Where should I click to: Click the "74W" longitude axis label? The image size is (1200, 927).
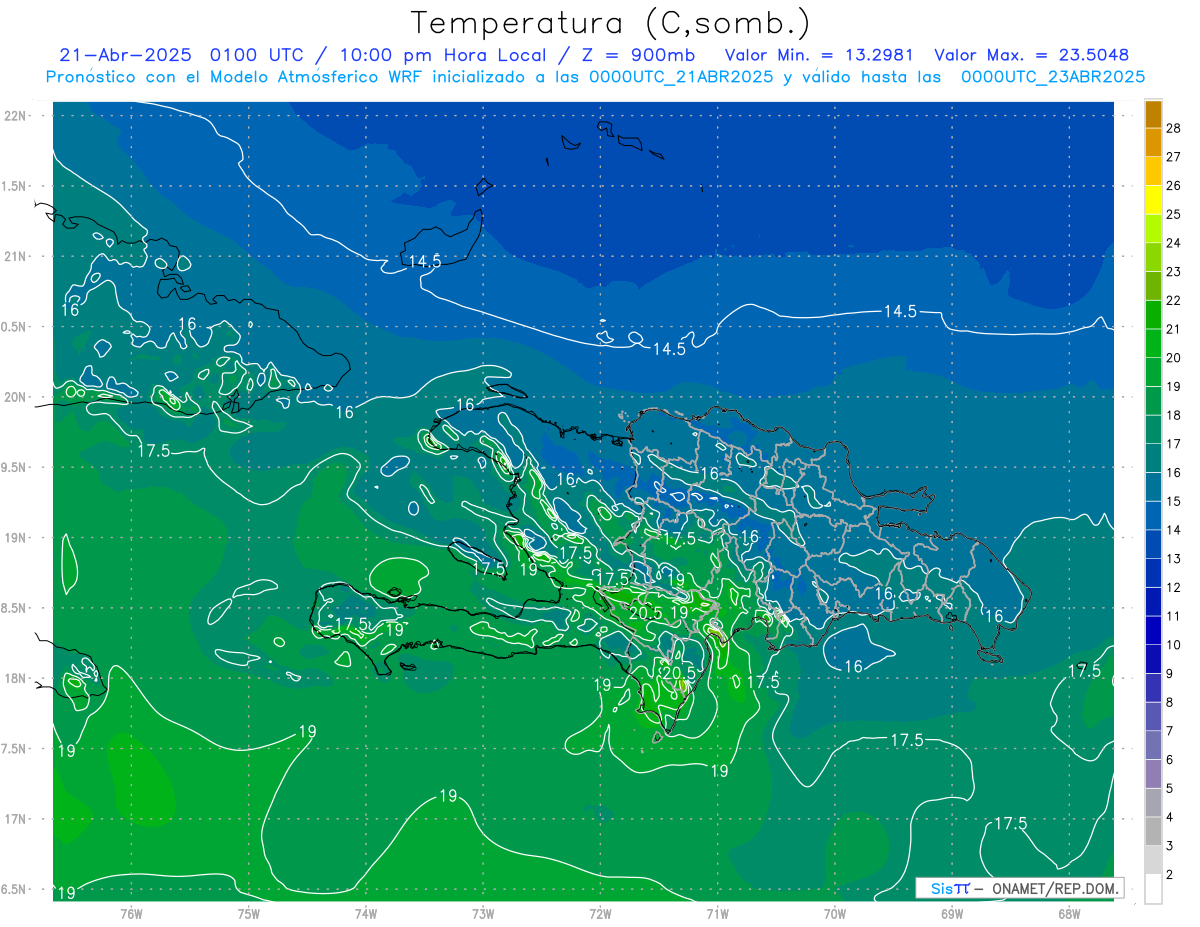[x=365, y=913]
